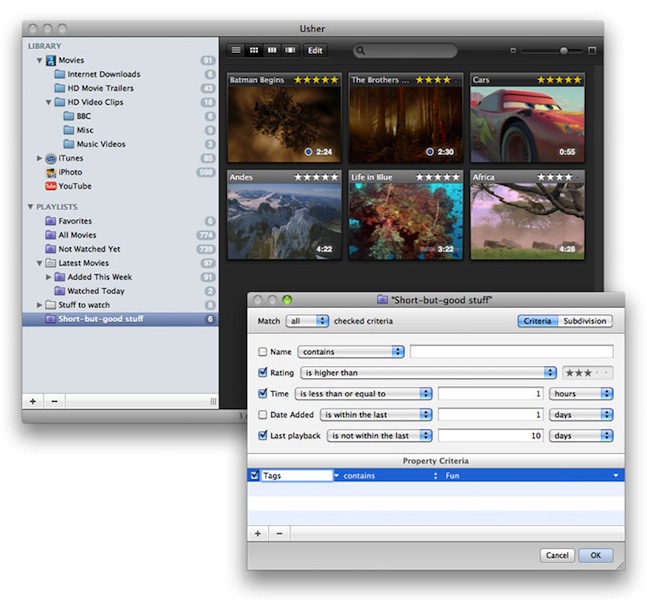
Task: Switch to list view icon in toolbar
Action: point(236,50)
